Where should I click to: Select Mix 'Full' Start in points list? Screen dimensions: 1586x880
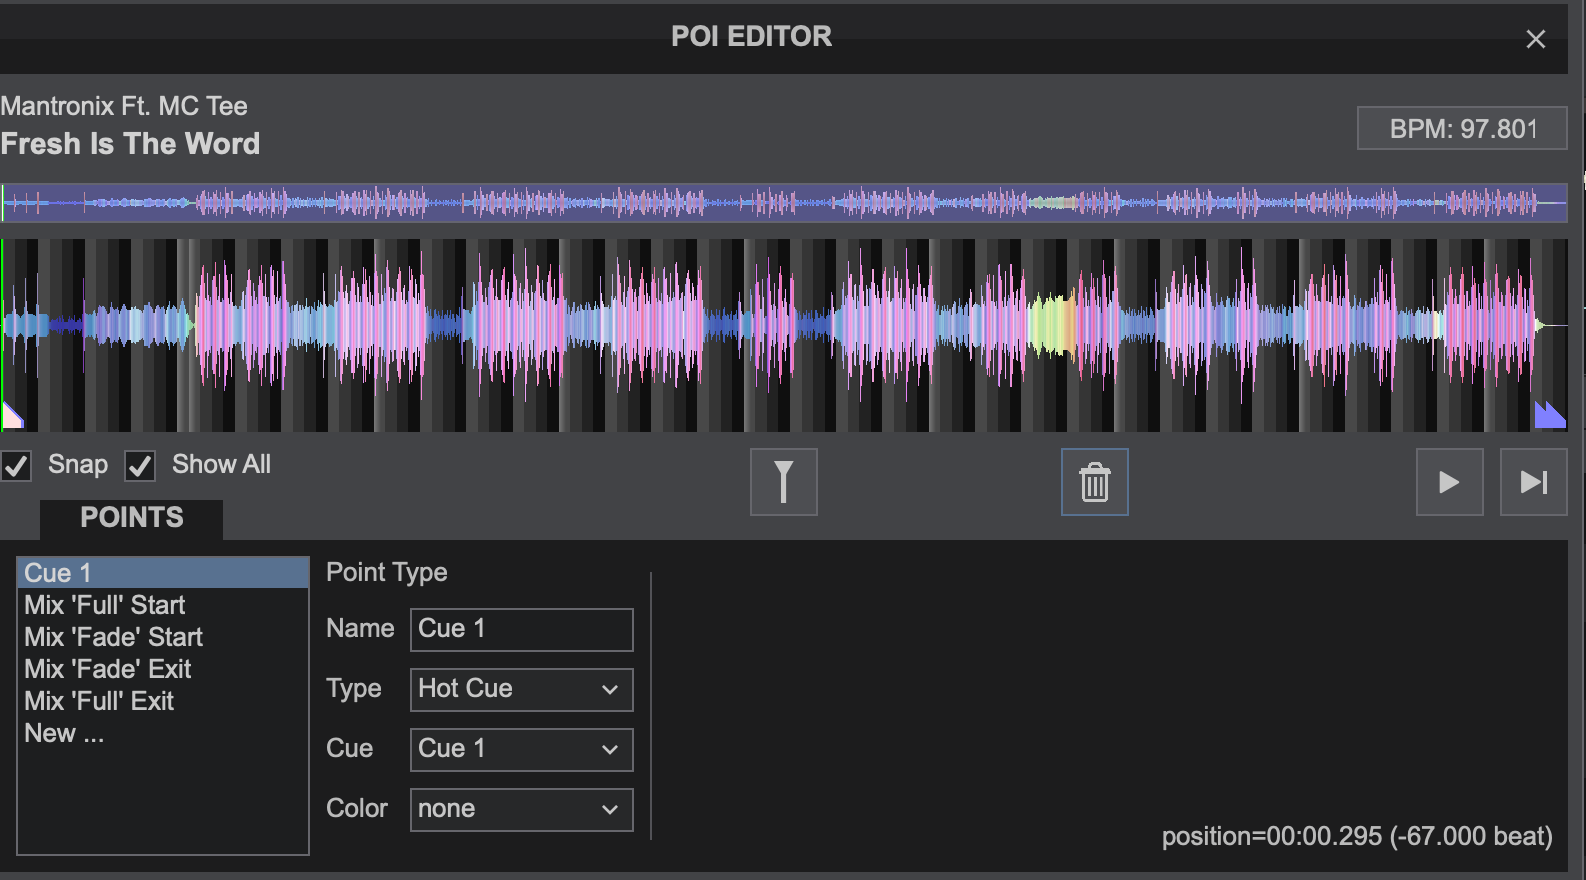click(x=105, y=605)
